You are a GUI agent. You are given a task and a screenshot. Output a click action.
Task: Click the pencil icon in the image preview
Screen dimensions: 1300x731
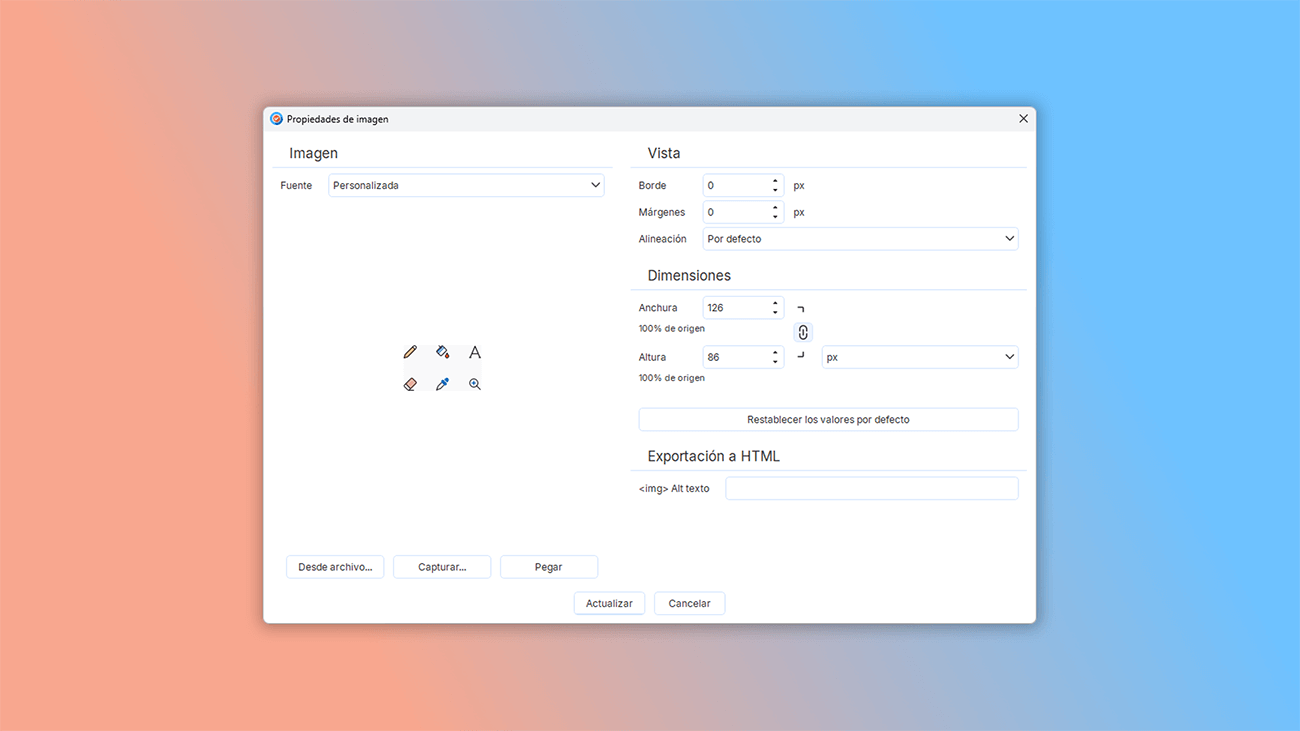410,352
